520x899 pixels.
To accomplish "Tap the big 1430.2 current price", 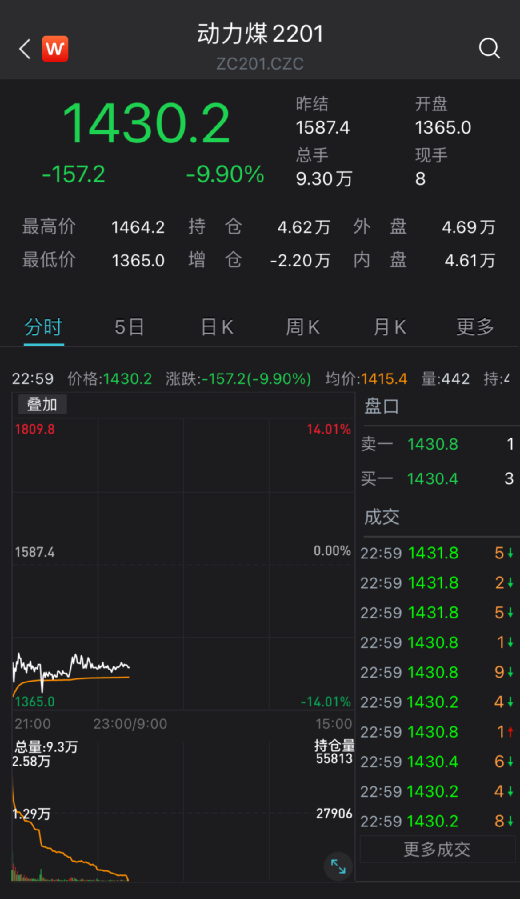I will (146, 123).
